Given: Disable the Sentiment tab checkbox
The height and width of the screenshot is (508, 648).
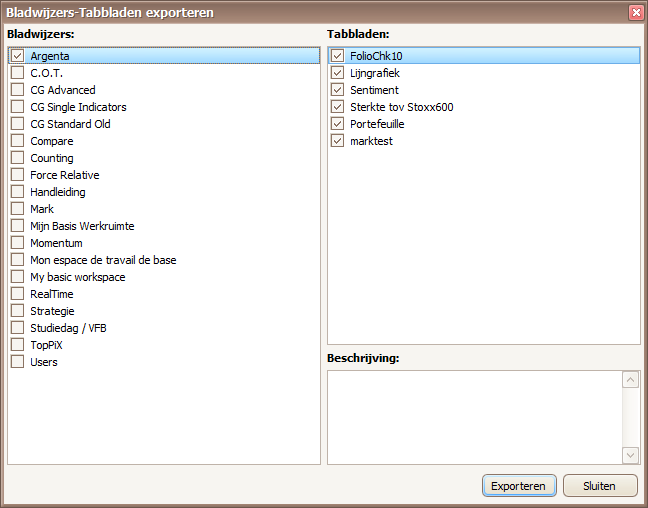Looking at the screenshot, I should click(337, 90).
